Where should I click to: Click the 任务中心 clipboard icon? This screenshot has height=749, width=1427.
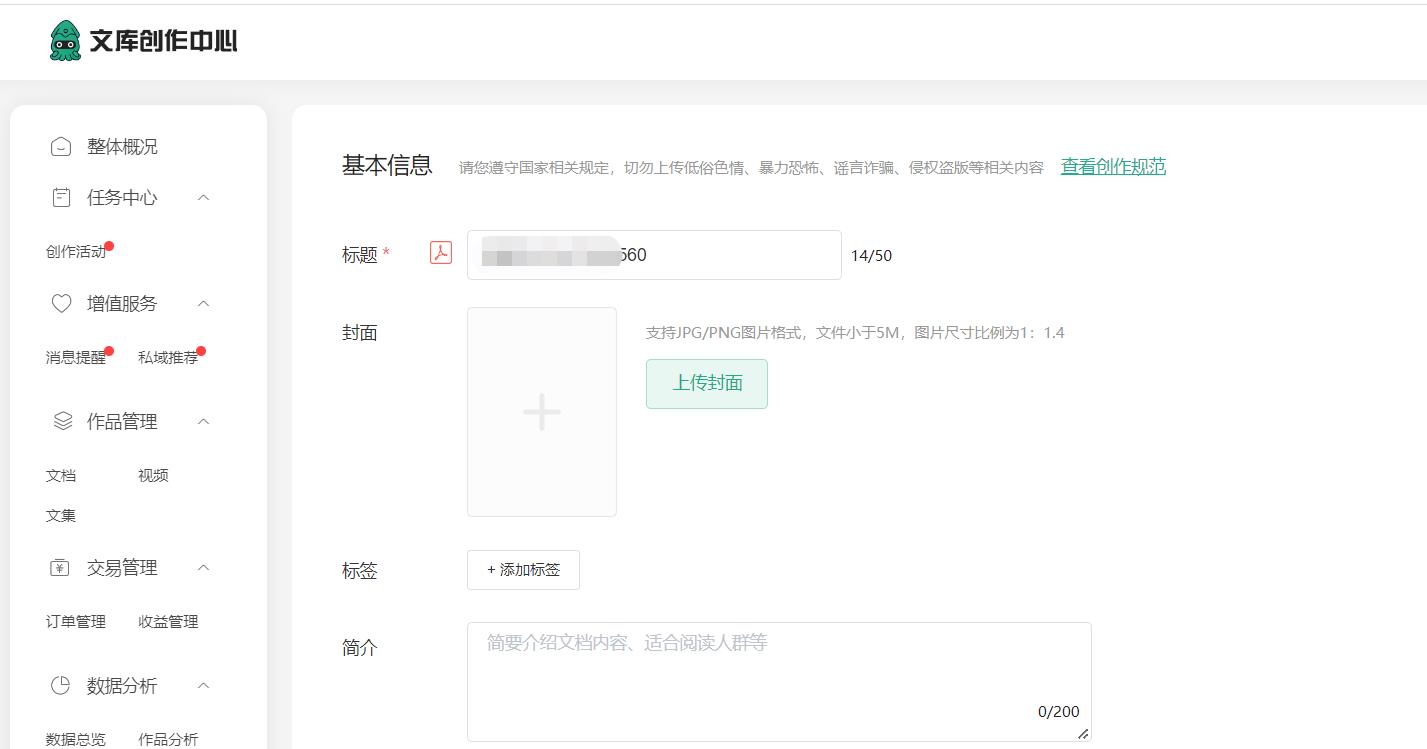[61, 198]
